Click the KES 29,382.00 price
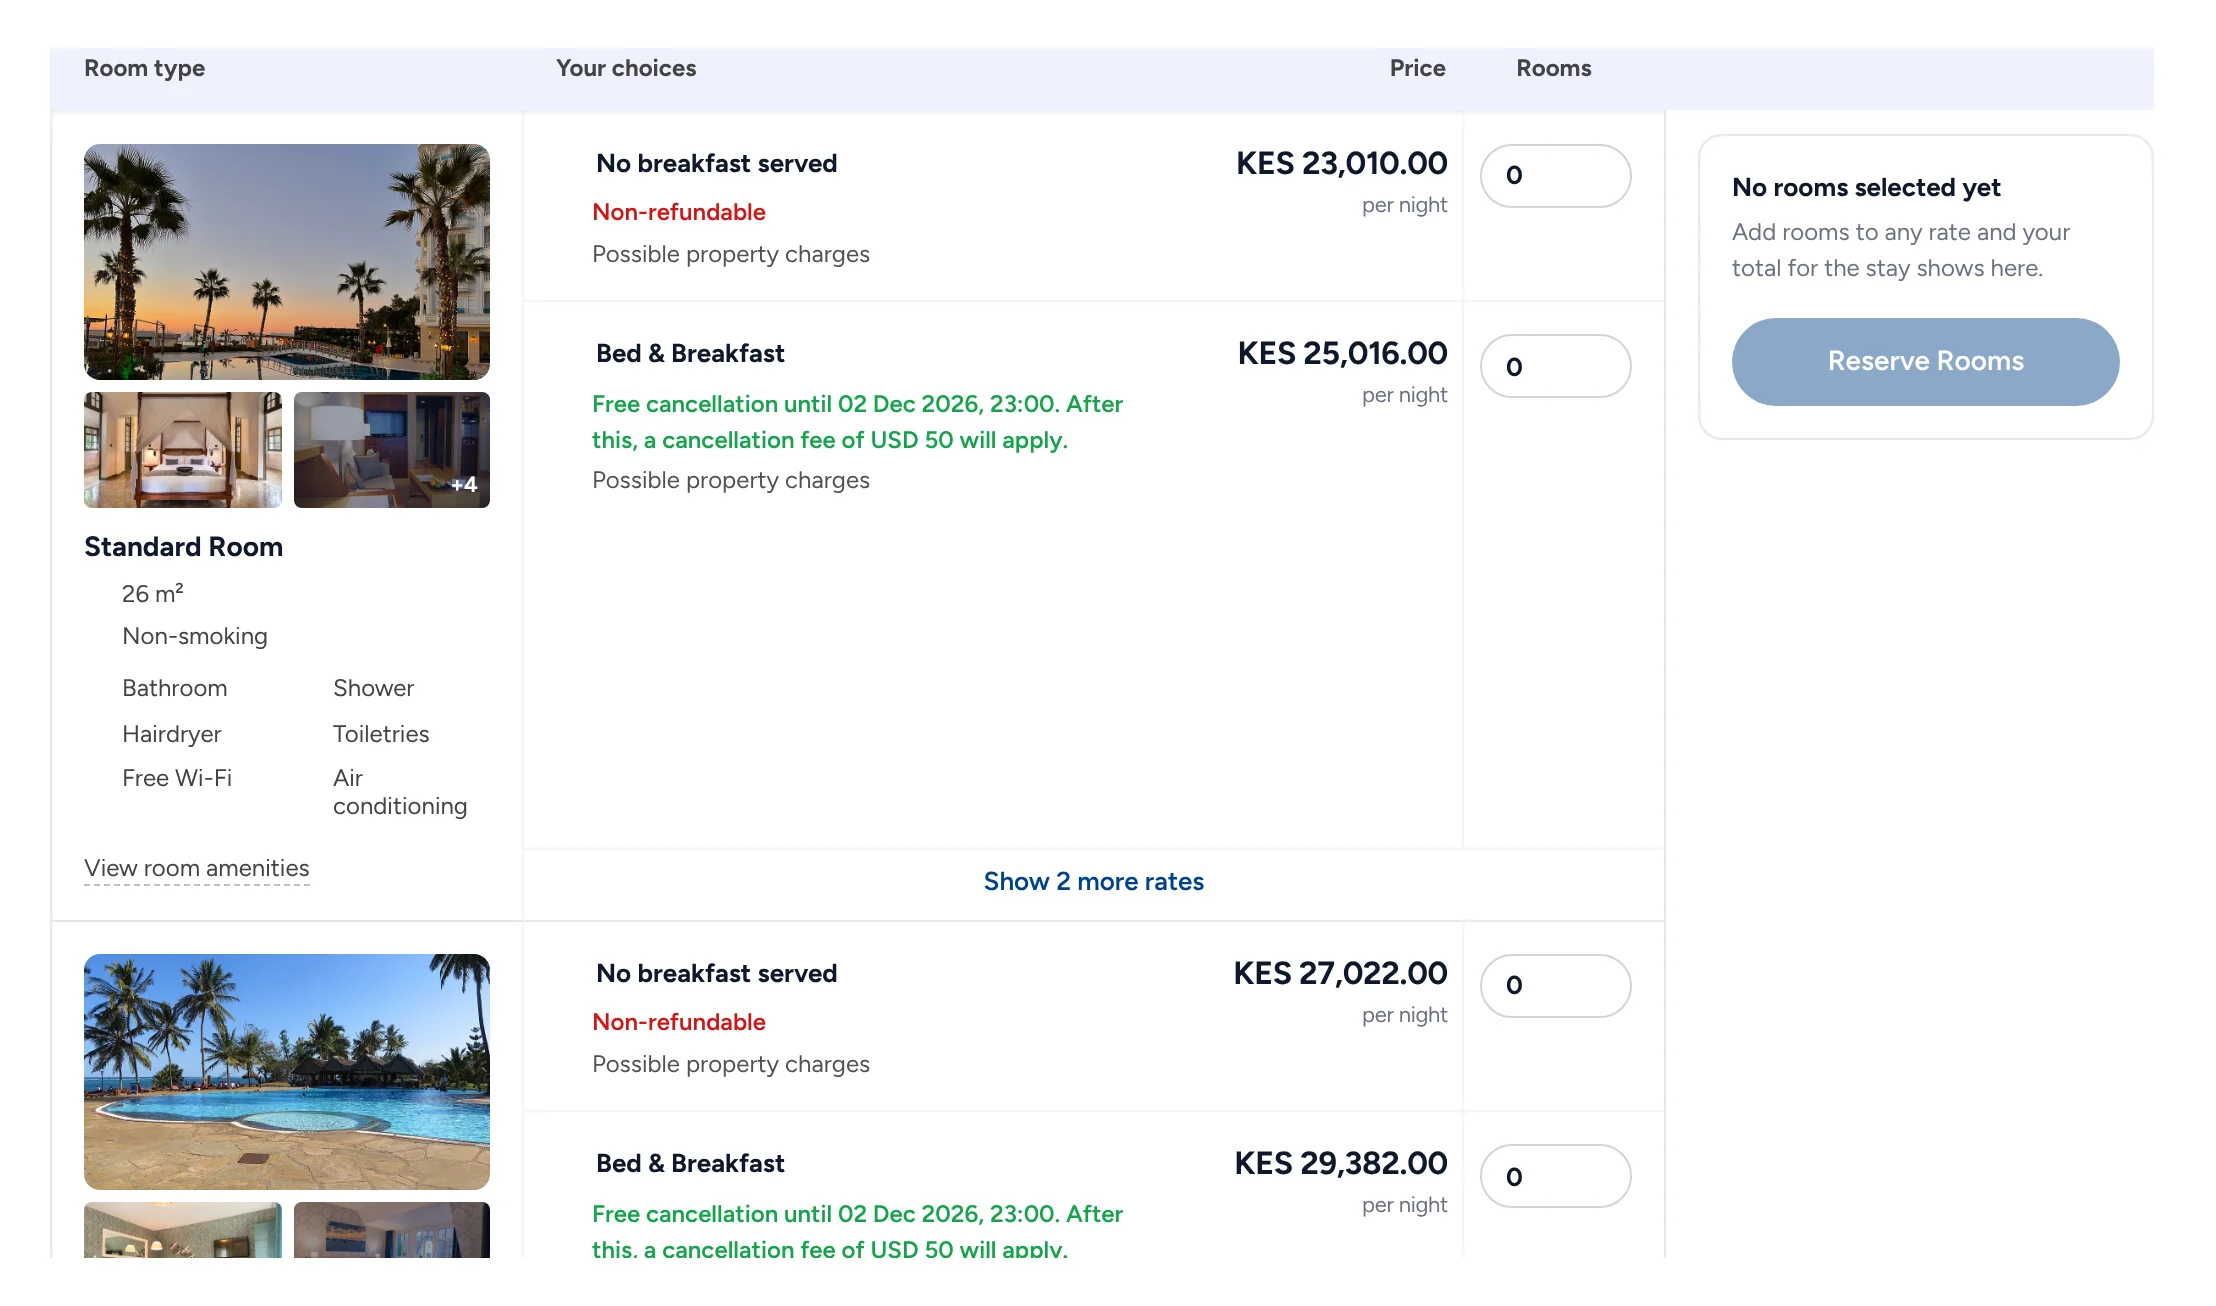The width and height of the screenshot is (2216, 1306). (1341, 1163)
